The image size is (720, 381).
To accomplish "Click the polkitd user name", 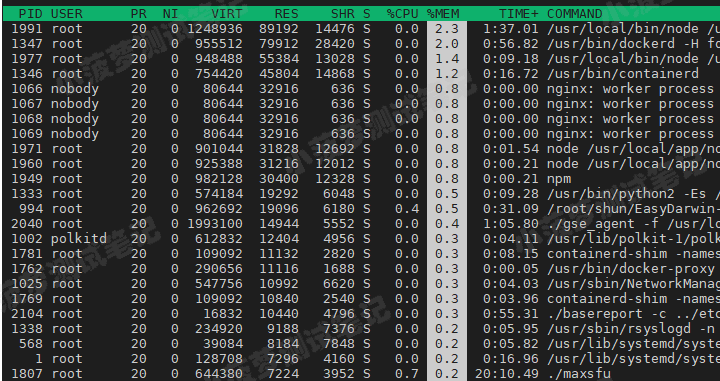I will pos(79,239).
